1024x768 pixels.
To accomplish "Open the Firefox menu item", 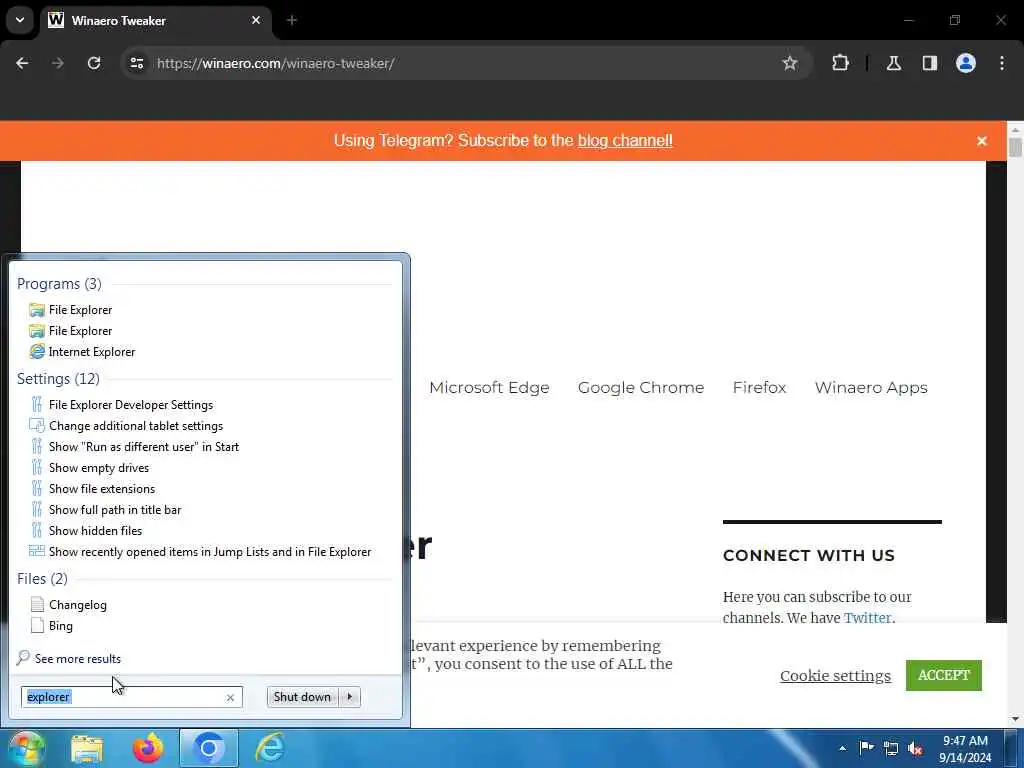I will (x=760, y=387).
